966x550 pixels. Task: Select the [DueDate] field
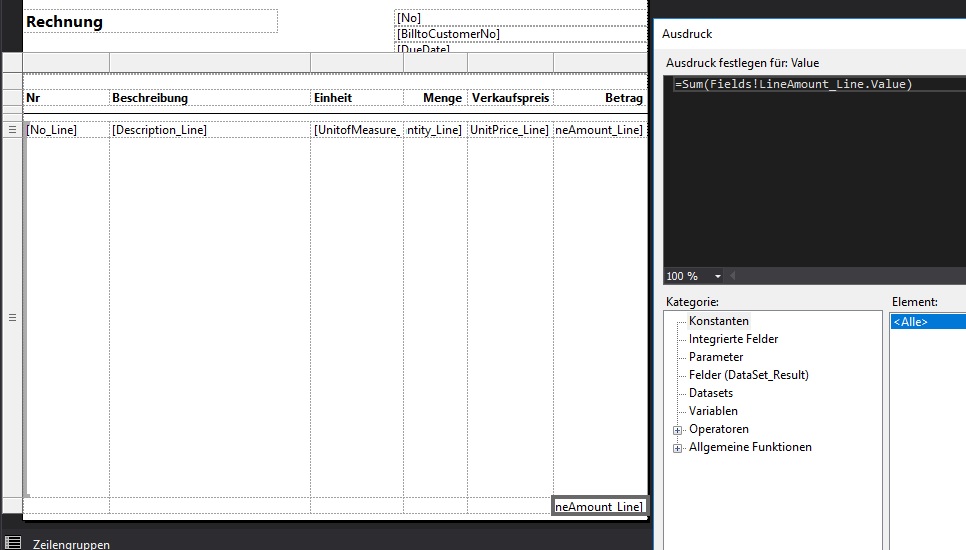[x=521, y=48]
